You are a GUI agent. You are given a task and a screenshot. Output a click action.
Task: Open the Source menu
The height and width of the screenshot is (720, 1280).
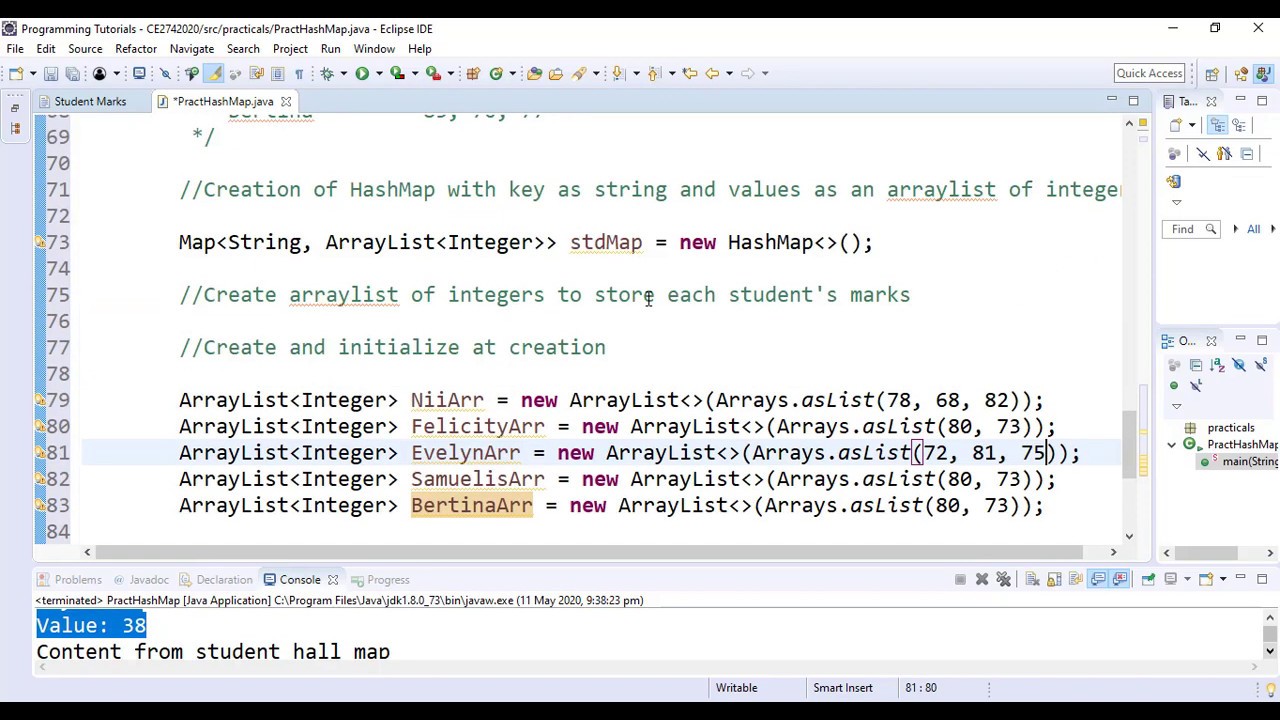click(x=85, y=49)
